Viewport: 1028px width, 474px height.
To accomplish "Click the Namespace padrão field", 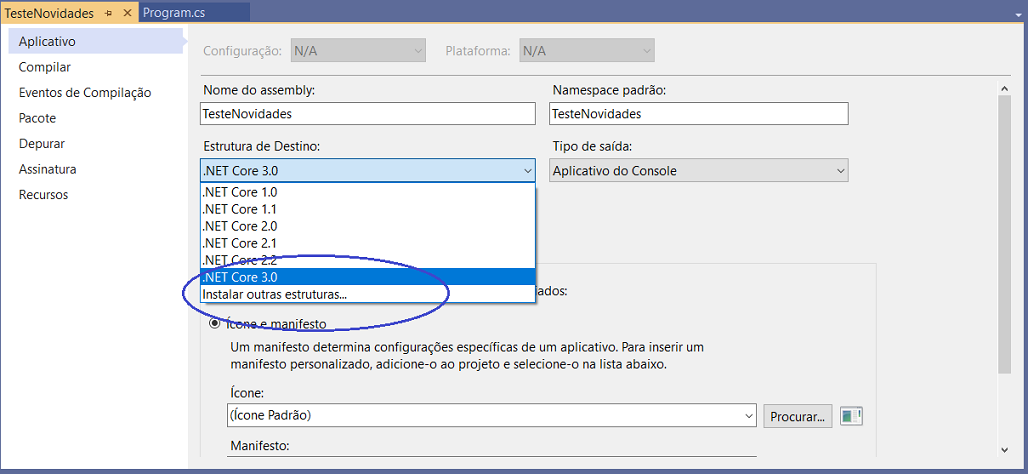I will [699, 113].
